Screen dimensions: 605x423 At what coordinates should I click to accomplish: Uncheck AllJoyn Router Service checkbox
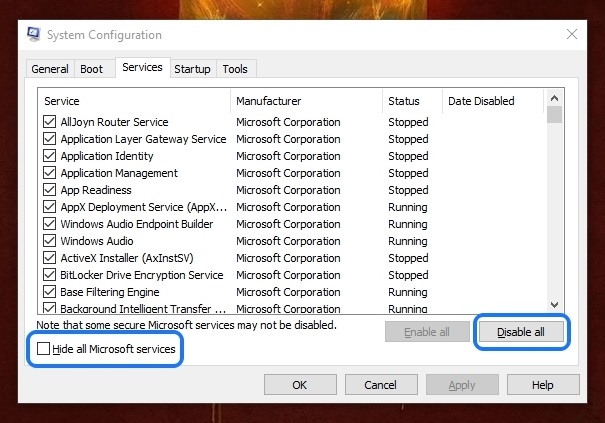(x=49, y=122)
